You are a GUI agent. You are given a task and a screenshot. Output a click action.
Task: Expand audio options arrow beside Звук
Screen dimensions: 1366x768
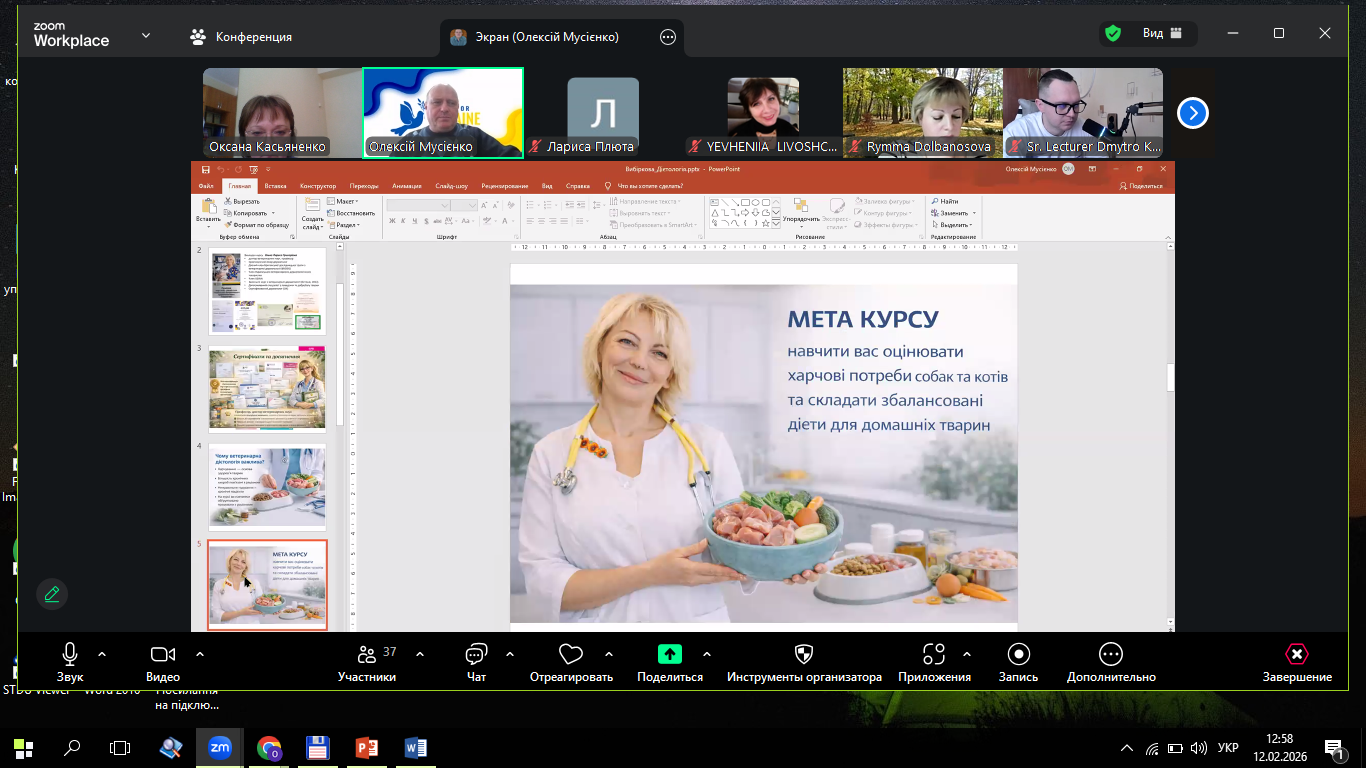coord(102,654)
